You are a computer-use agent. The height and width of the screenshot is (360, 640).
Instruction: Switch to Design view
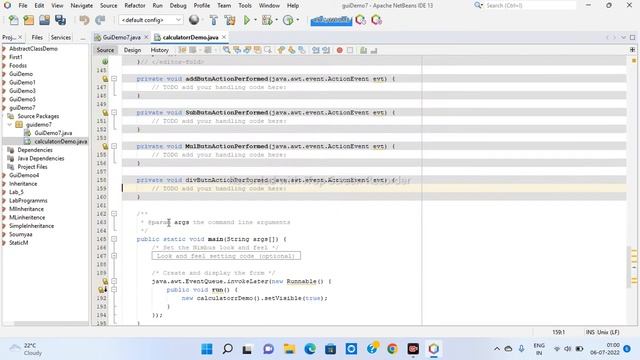(x=132, y=50)
